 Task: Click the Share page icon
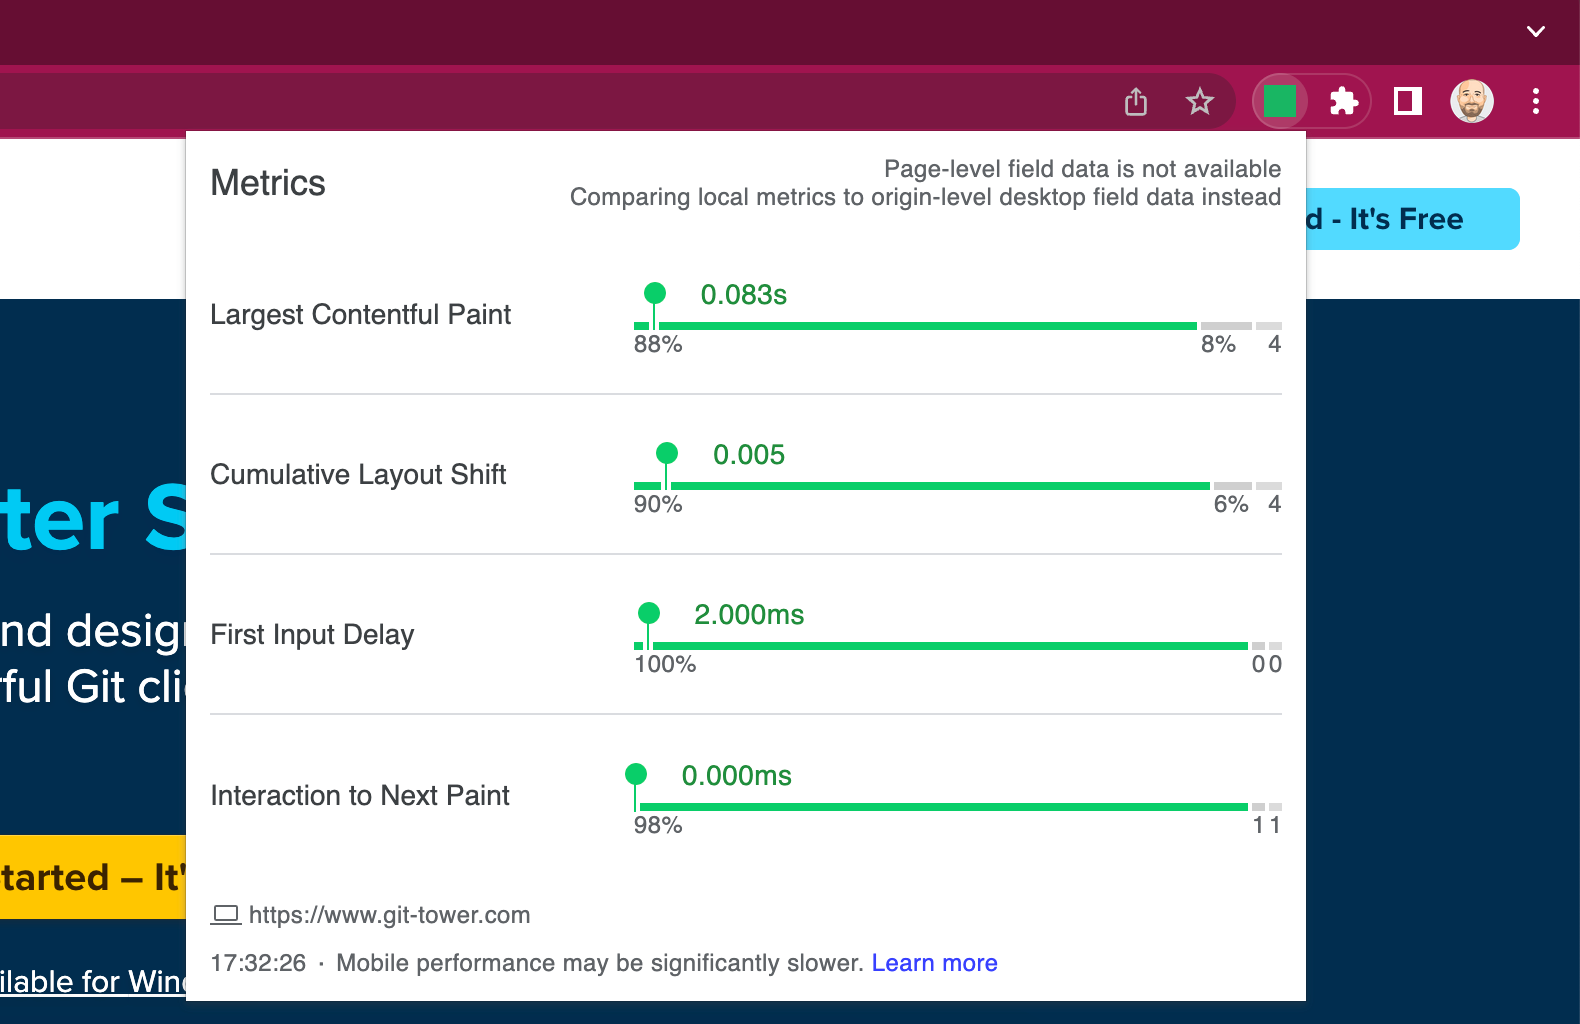coord(1136,101)
